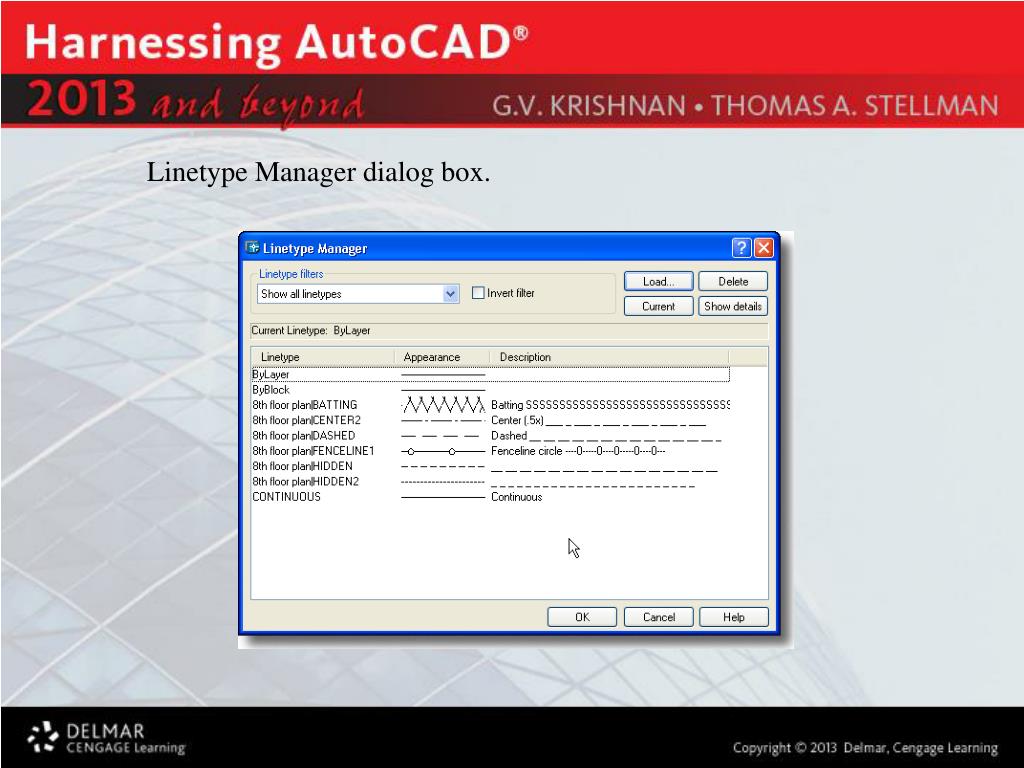
Task: Click the Load... button
Action: click(x=658, y=281)
